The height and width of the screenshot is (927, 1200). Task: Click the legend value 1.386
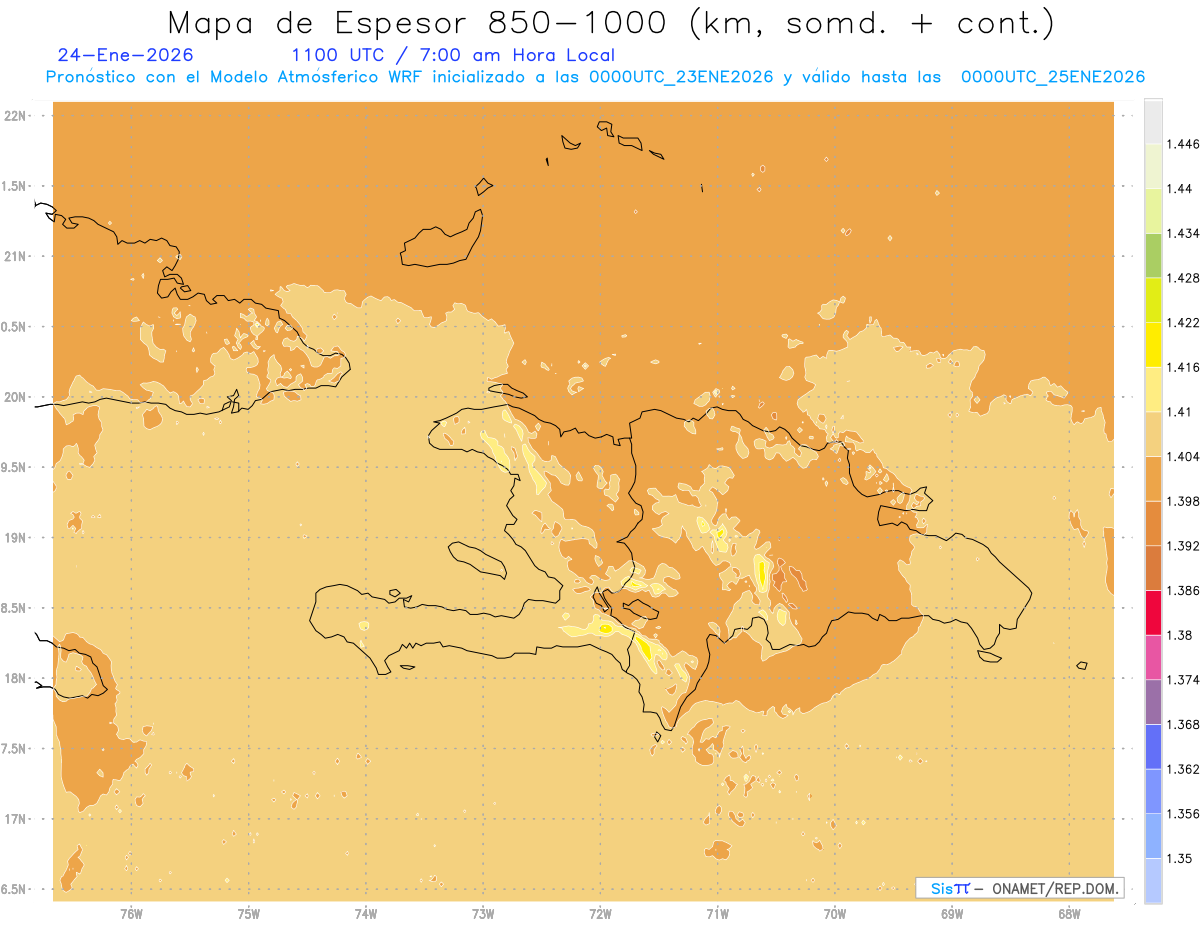tap(1182, 590)
